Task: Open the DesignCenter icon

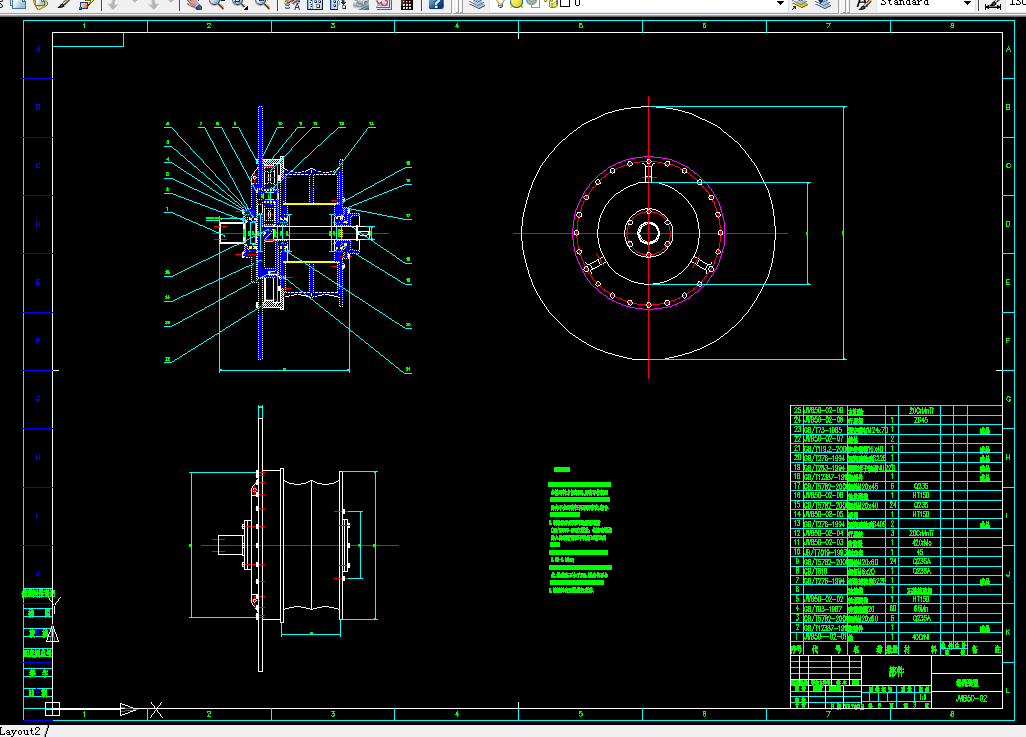Action: 315,4
